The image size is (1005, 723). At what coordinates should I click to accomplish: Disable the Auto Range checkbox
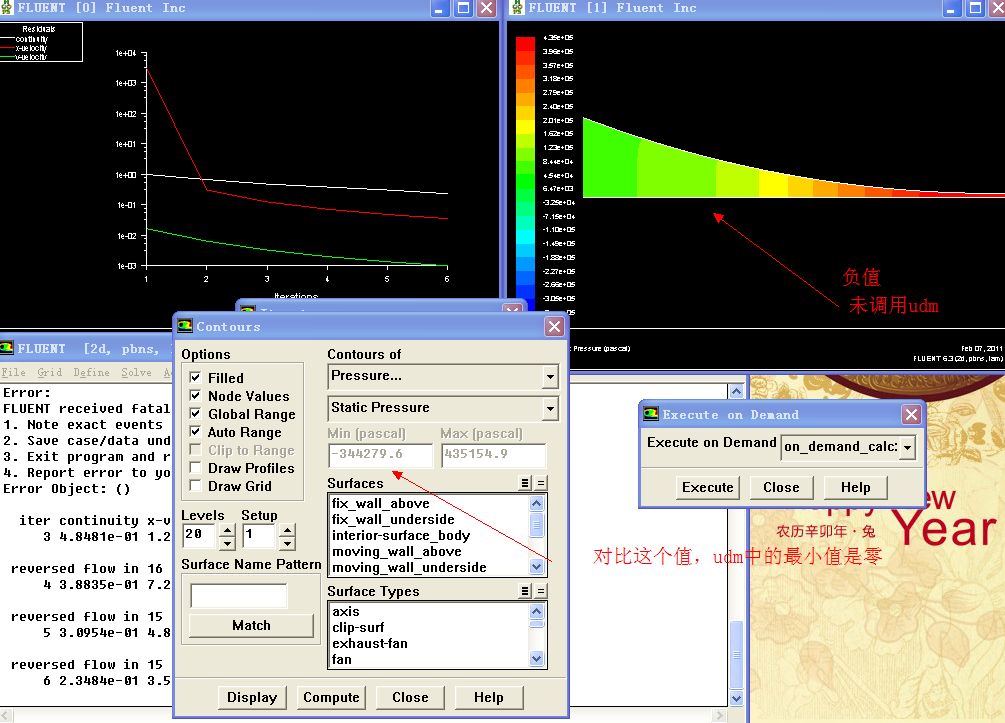pyautogui.click(x=196, y=432)
